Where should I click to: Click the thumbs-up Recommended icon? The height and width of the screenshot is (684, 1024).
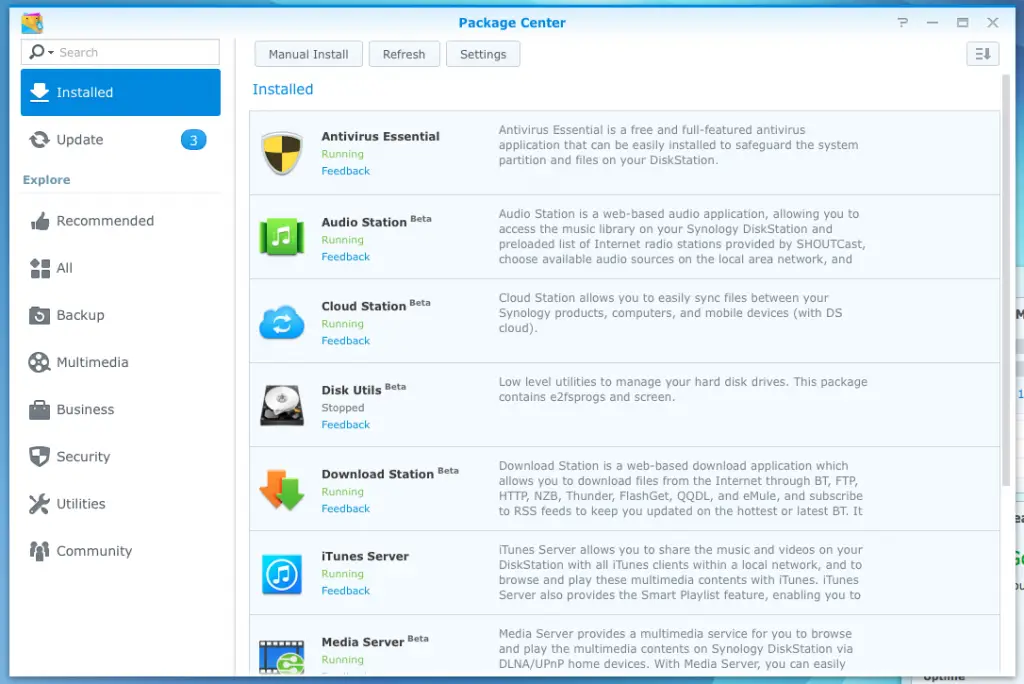click(40, 221)
